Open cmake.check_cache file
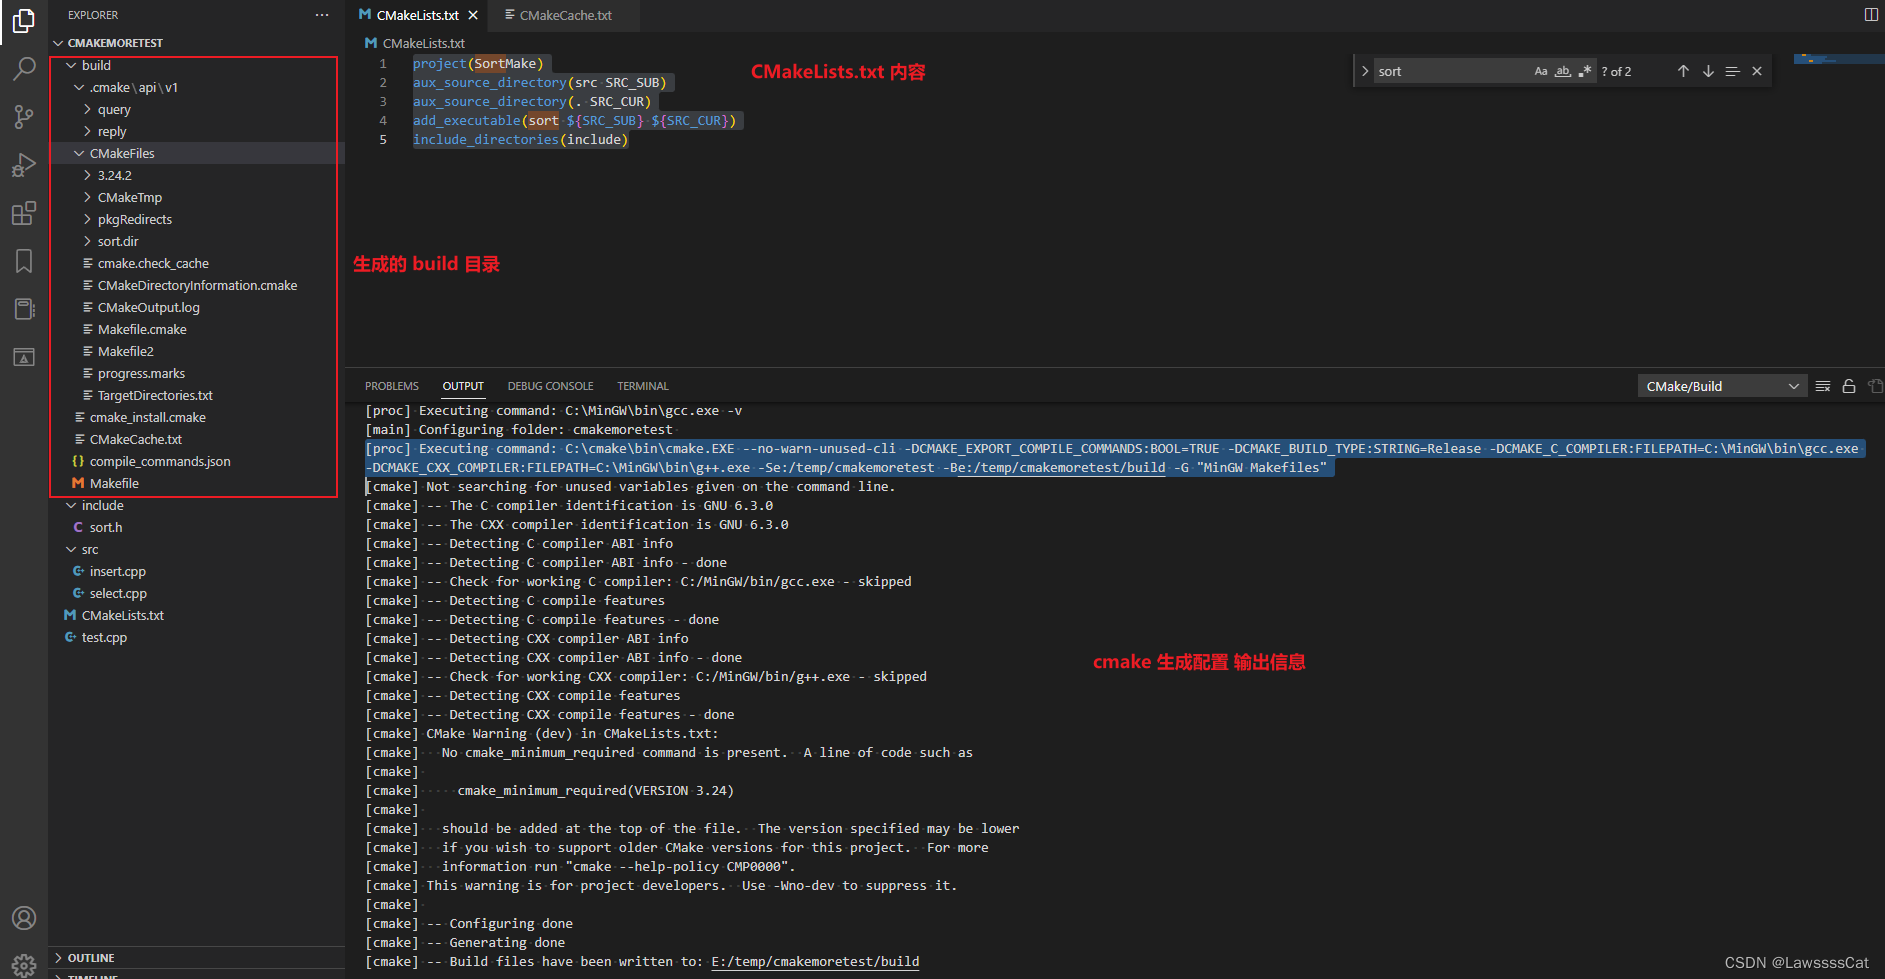Screen dimensions: 1885x979 pos(196,263)
